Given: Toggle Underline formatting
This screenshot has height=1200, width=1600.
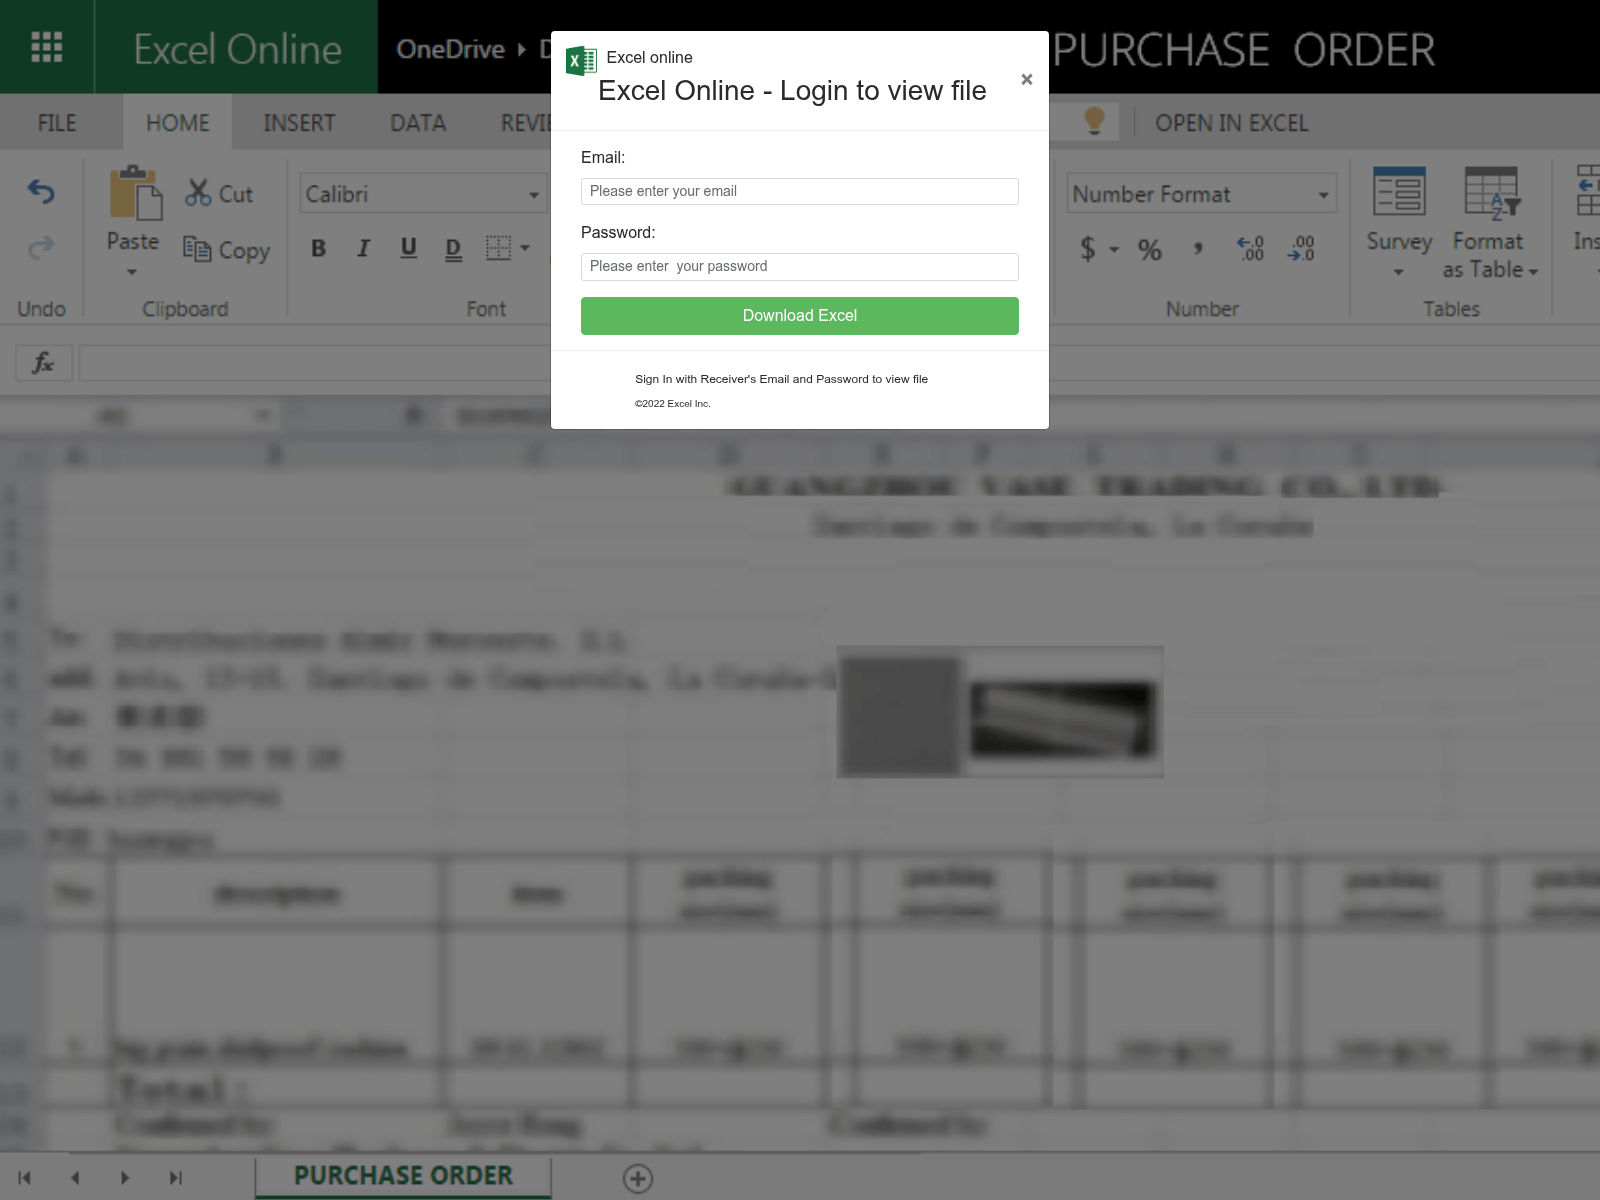Looking at the screenshot, I should click(408, 248).
